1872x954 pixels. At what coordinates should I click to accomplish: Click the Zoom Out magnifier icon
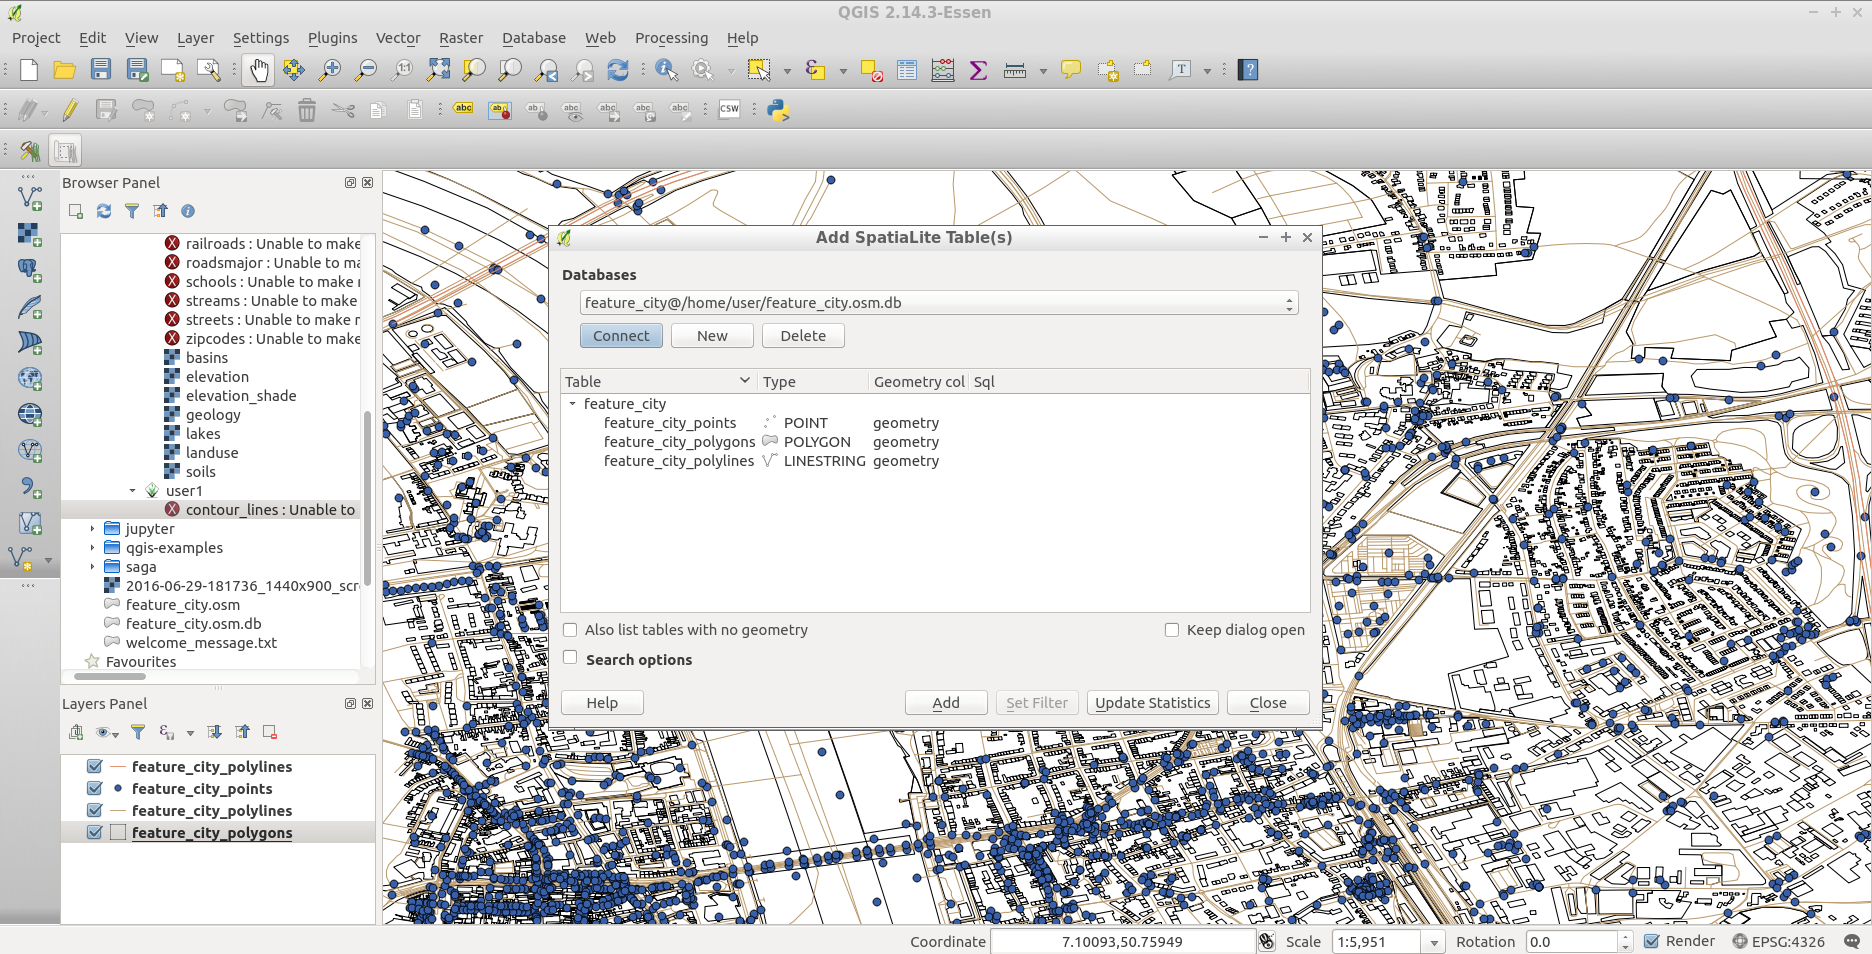pyautogui.click(x=366, y=70)
